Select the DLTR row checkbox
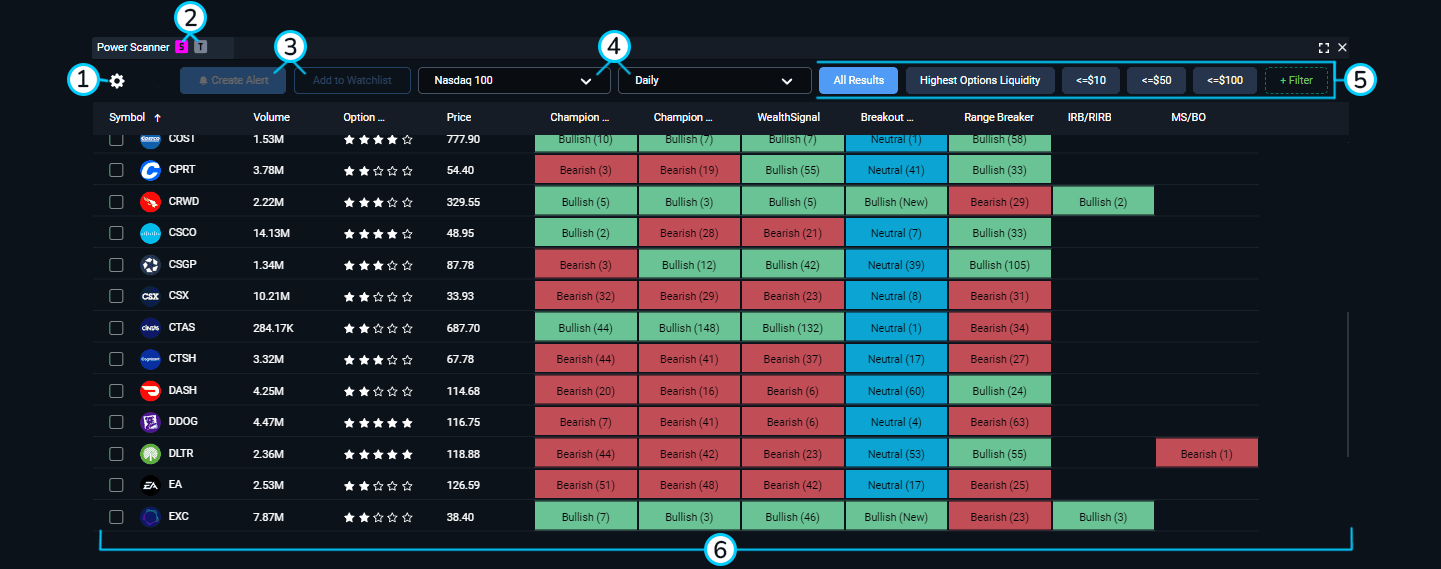The image size is (1441, 569). tap(116, 454)
